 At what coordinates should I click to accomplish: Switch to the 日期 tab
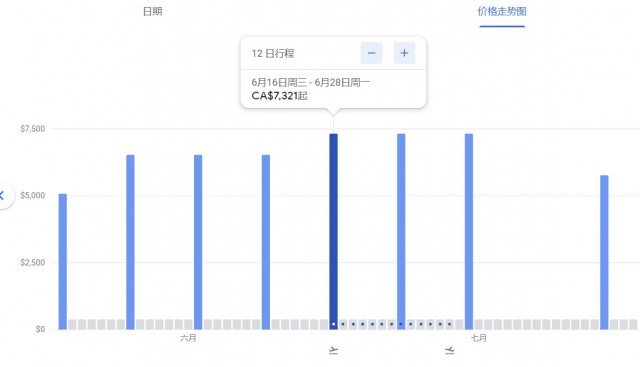point(153,11)
